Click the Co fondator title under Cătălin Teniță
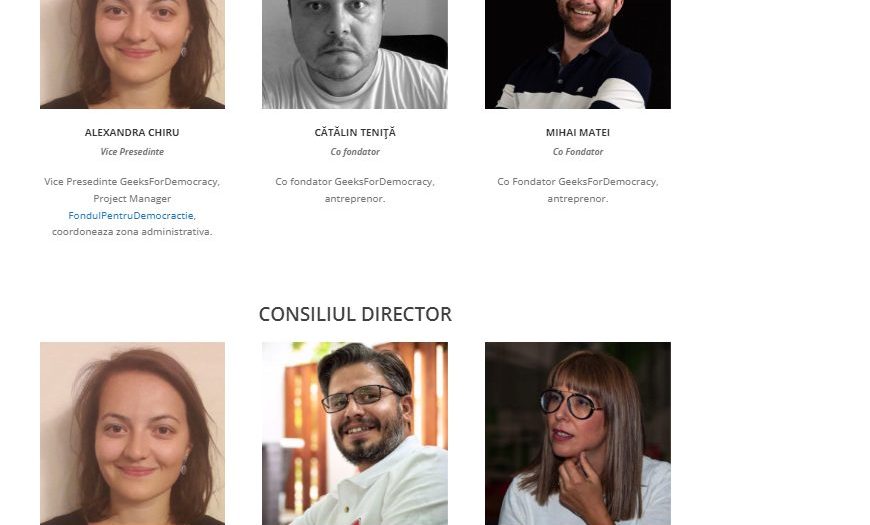The height and width of the screenshot is (525, 870). 355,152
